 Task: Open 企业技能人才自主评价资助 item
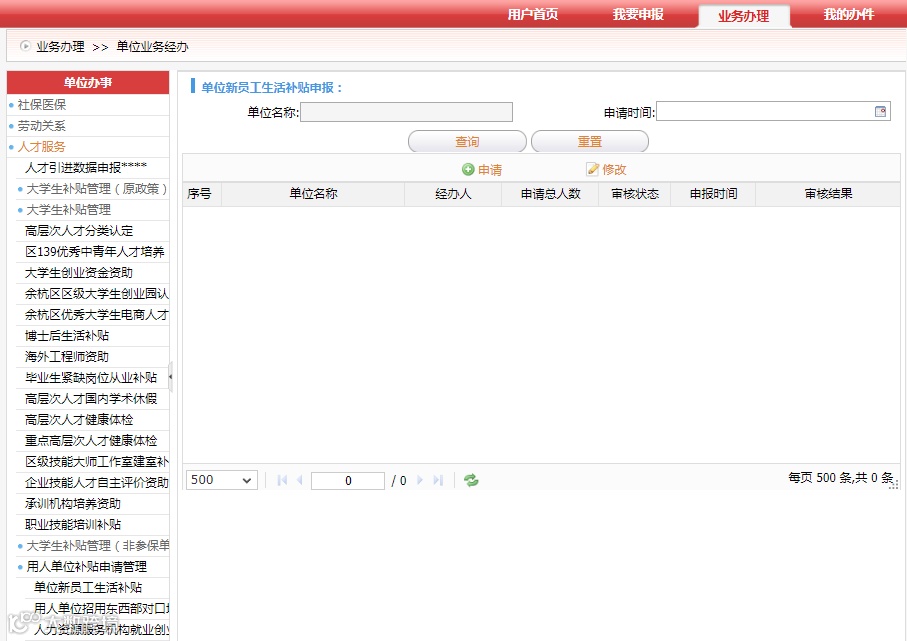pyautogui.click(x=97, y=482)
